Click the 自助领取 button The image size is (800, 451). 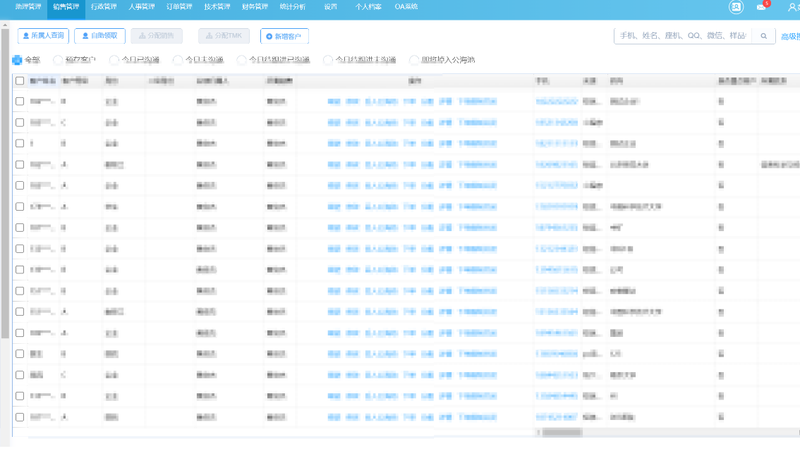coord(100,36)
